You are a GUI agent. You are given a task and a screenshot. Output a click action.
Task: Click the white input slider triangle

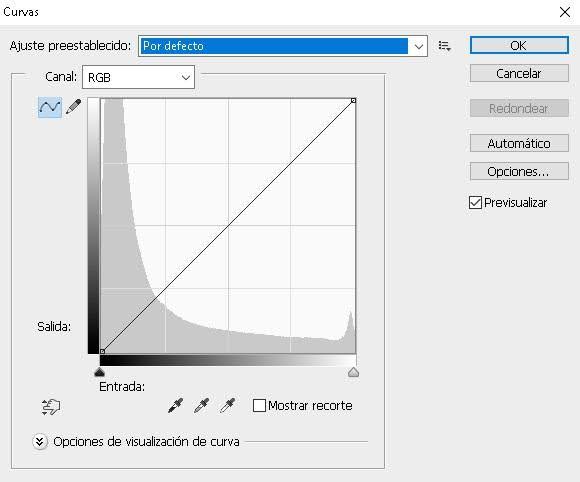coord(354,372)
